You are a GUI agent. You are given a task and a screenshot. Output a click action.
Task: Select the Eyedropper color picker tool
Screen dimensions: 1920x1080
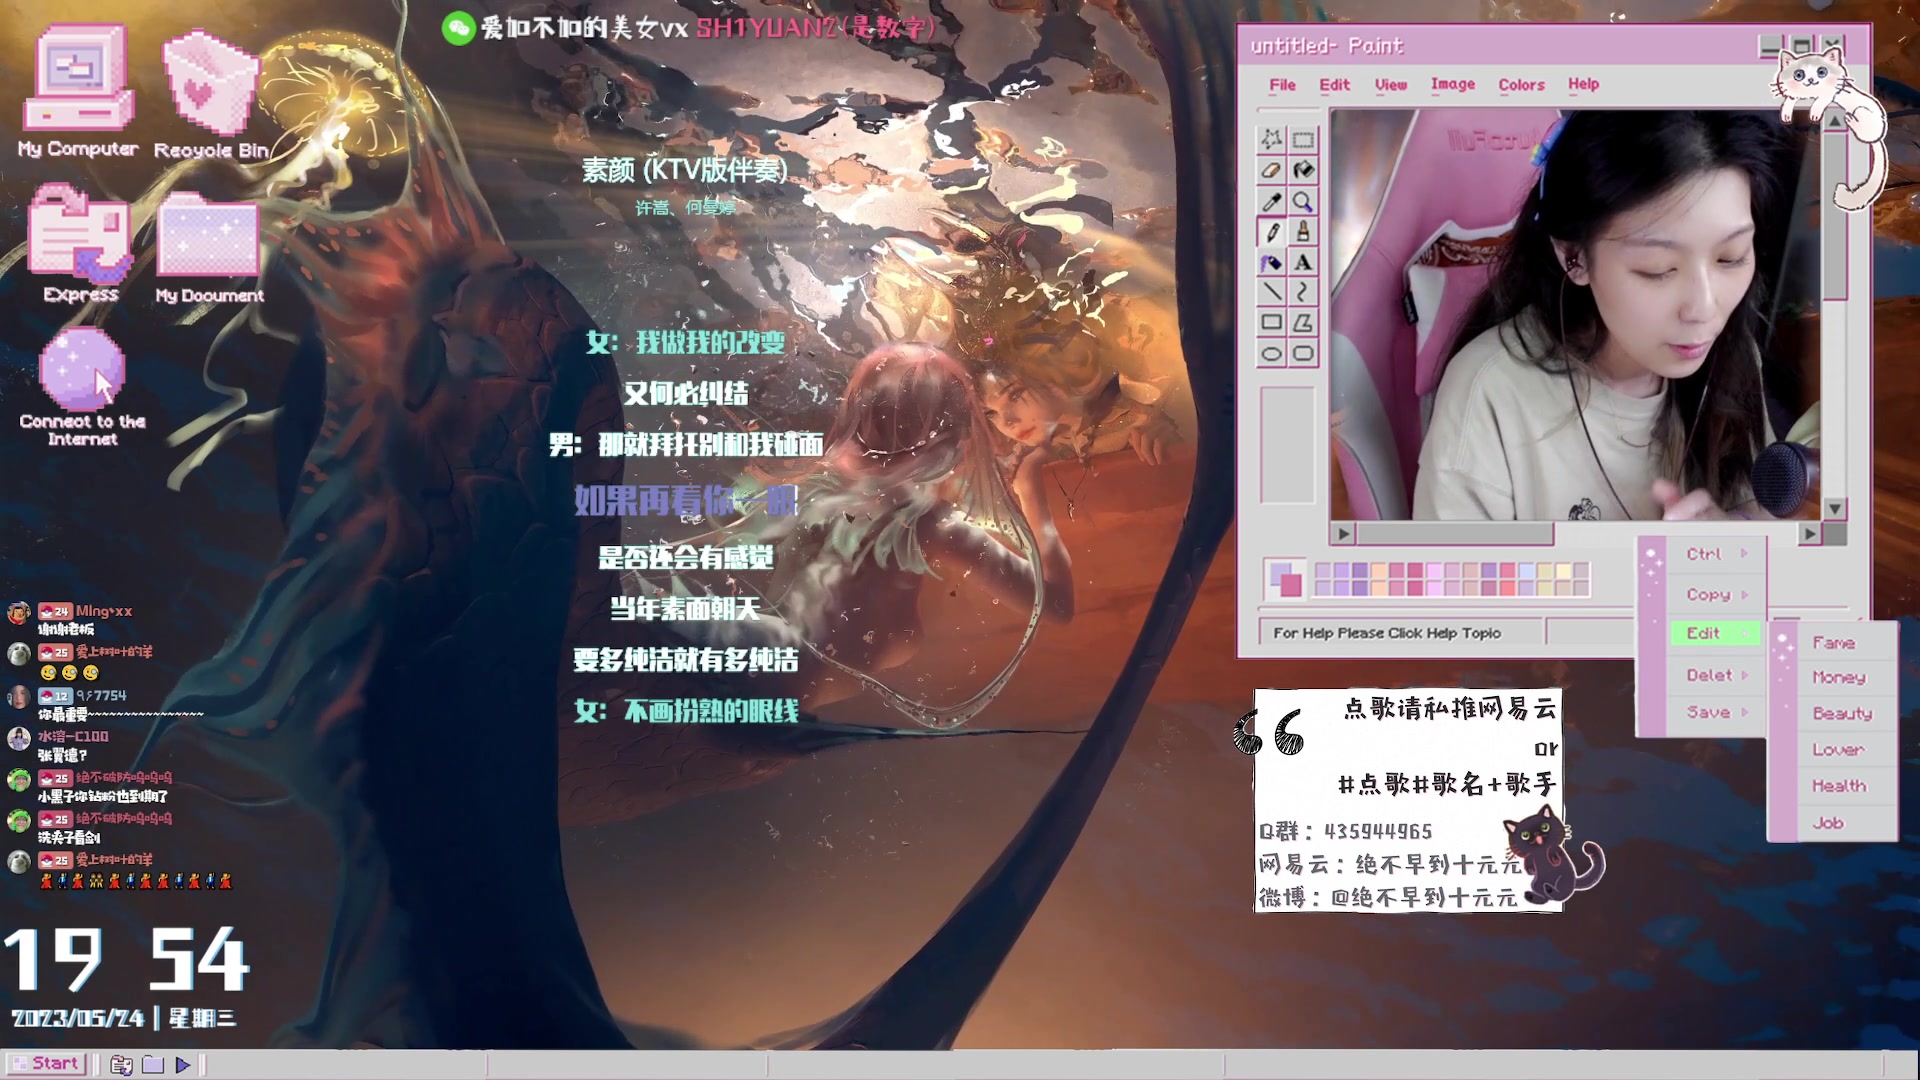click(x=1272, y=202)
